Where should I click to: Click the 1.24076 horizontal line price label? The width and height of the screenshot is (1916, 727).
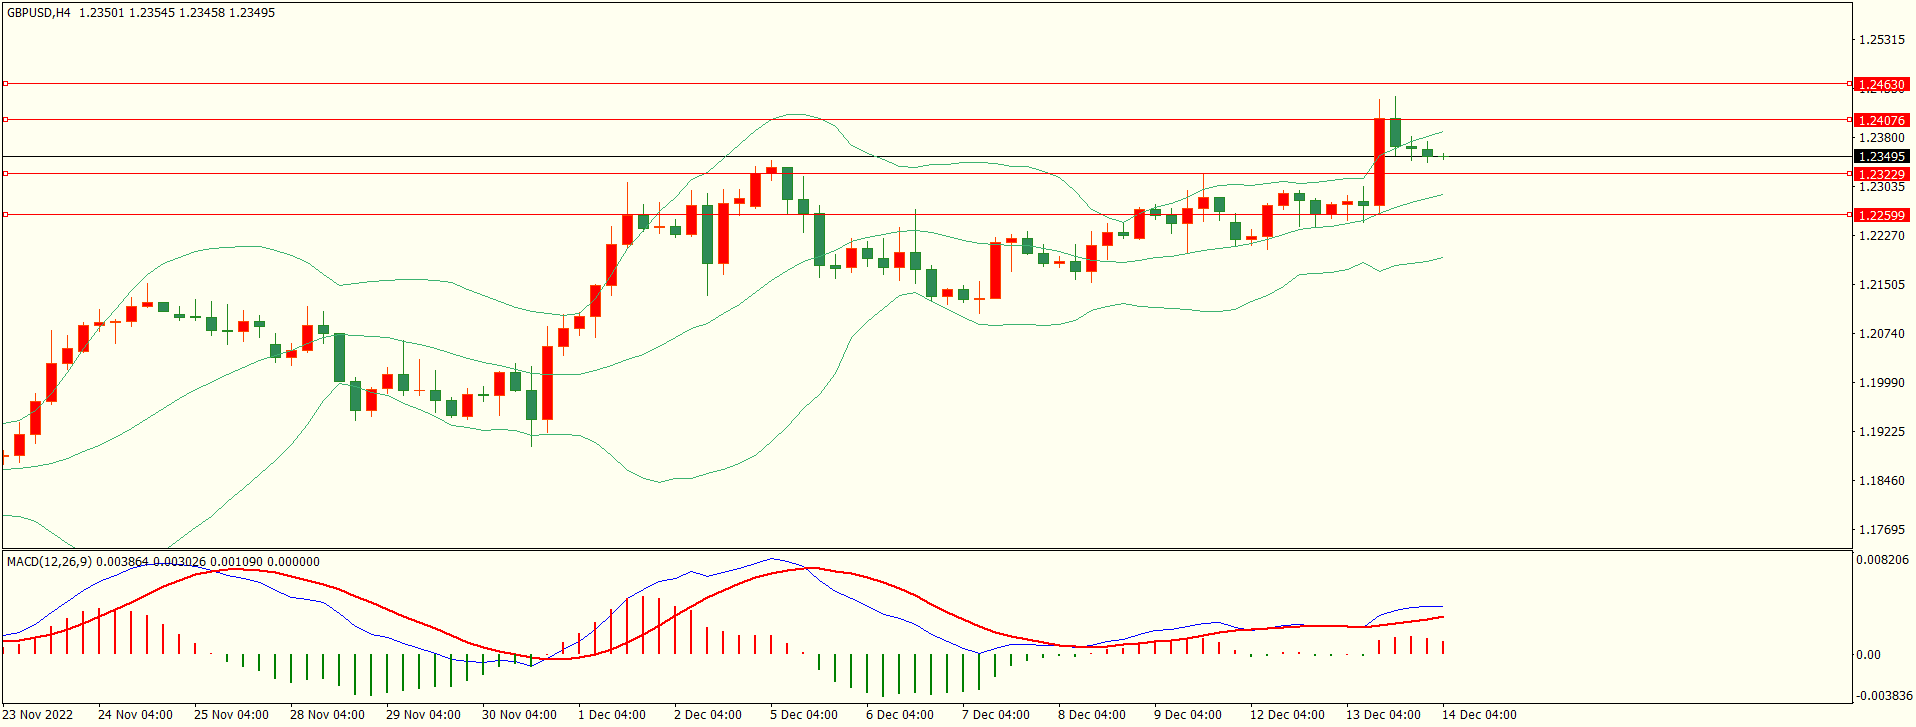click(x=1881, y=121)
